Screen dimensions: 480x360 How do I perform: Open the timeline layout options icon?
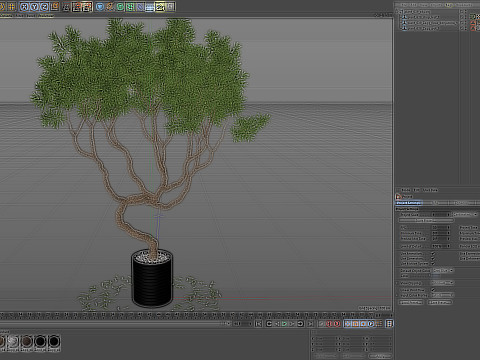389,324
